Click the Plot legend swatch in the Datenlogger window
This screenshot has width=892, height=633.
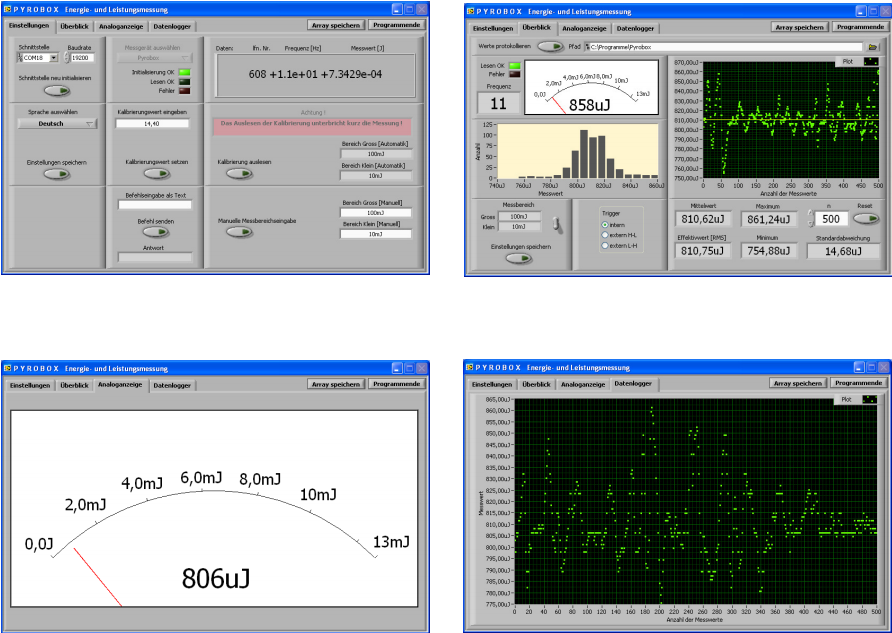pyautogui.click(x=869, y=399)
